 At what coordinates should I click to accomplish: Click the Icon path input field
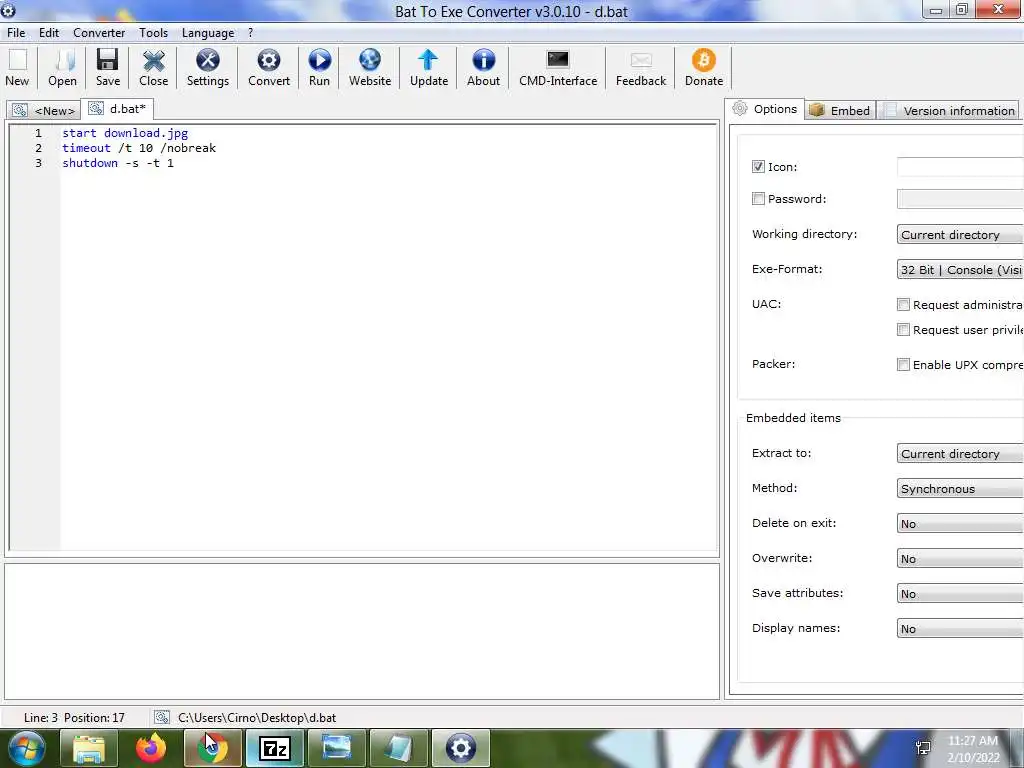point(960,167)
